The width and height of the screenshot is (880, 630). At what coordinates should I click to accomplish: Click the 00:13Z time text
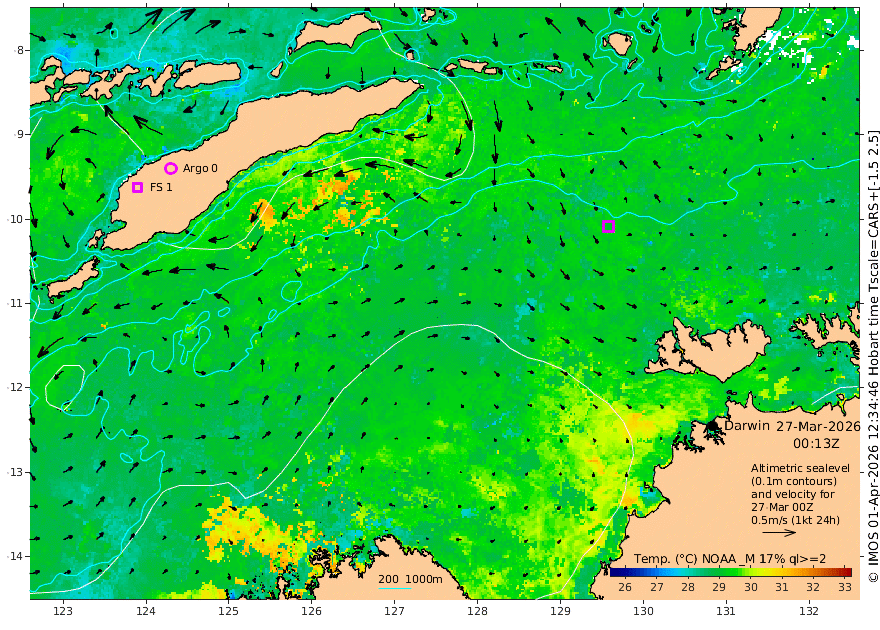(x=816, y=443)
